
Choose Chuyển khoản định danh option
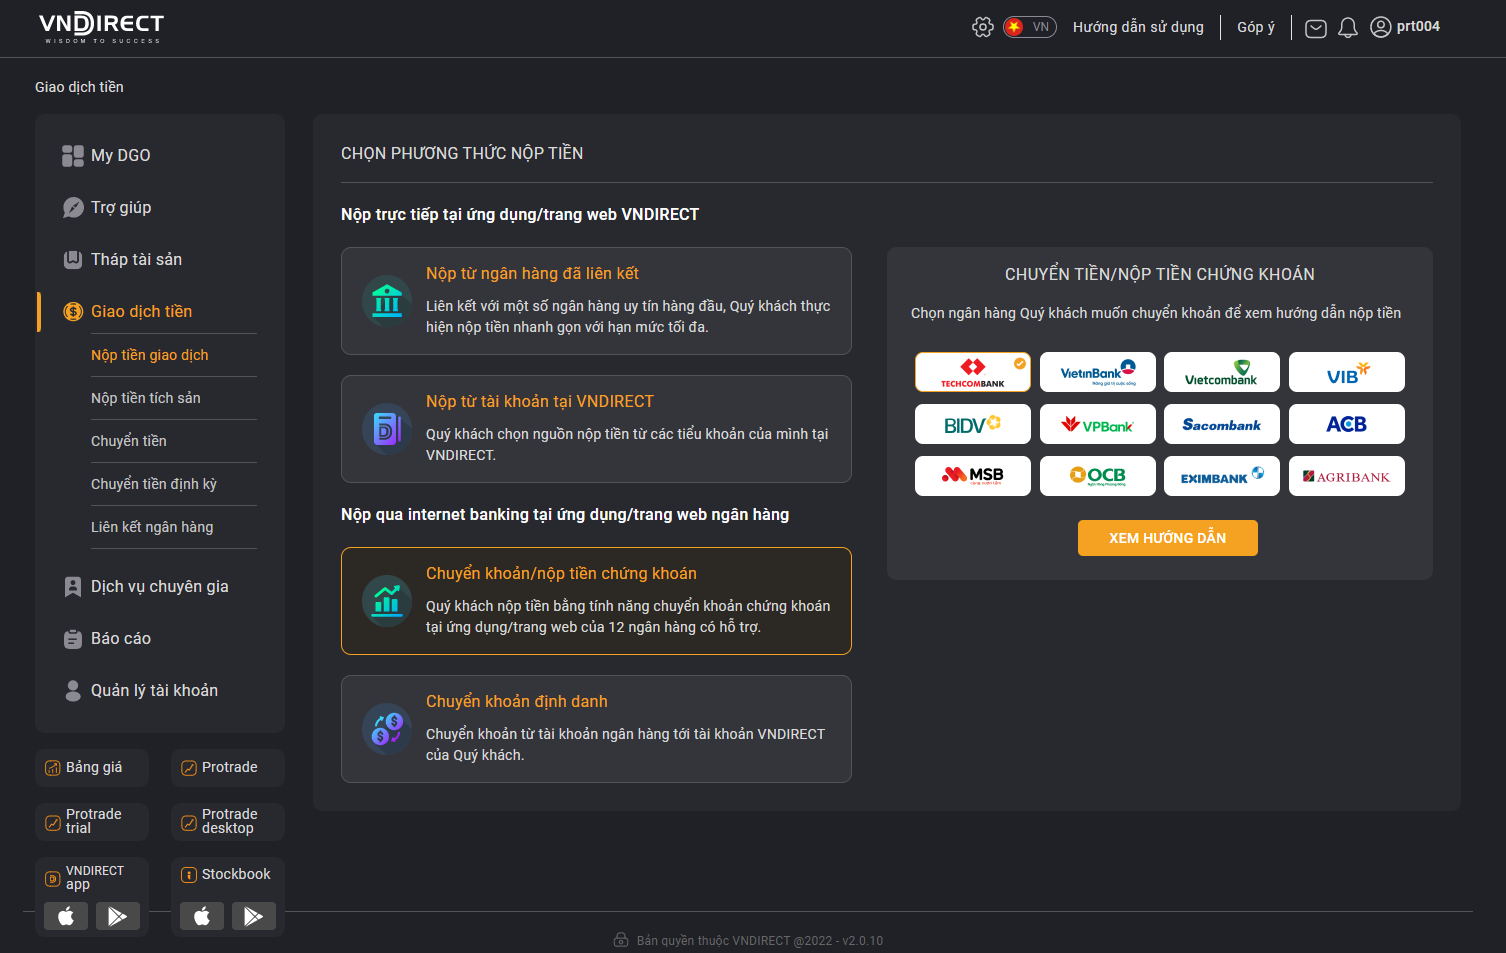click(x=596, y=729)
